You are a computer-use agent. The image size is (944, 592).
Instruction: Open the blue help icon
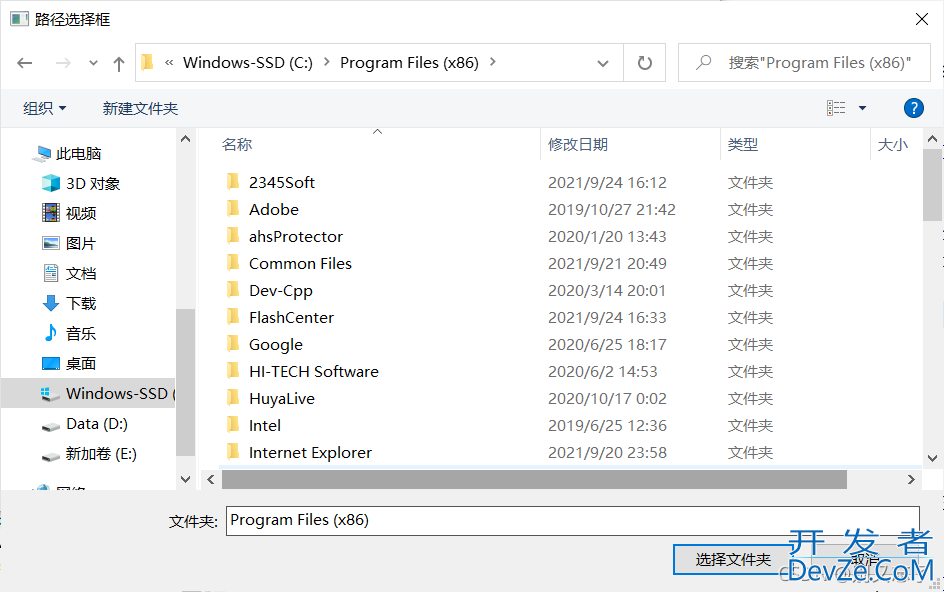pyautogui.click(x=913, y=108)
